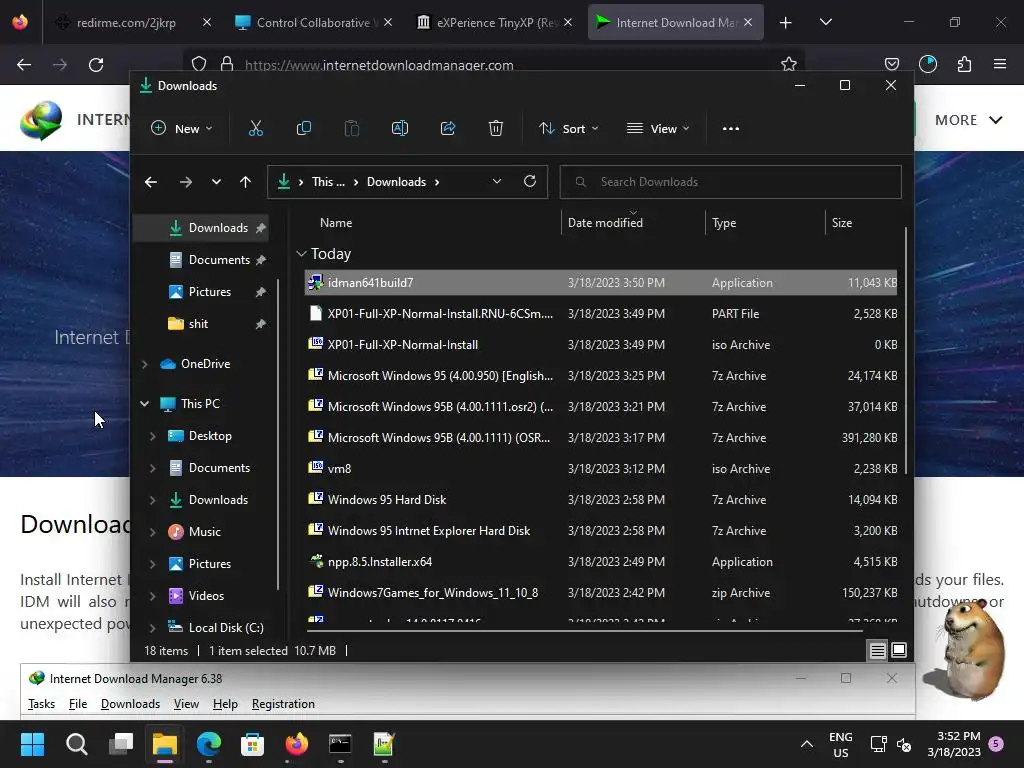Switch to Control Collaborative tab
The image size is (1024, 768).
pos(313,22)
